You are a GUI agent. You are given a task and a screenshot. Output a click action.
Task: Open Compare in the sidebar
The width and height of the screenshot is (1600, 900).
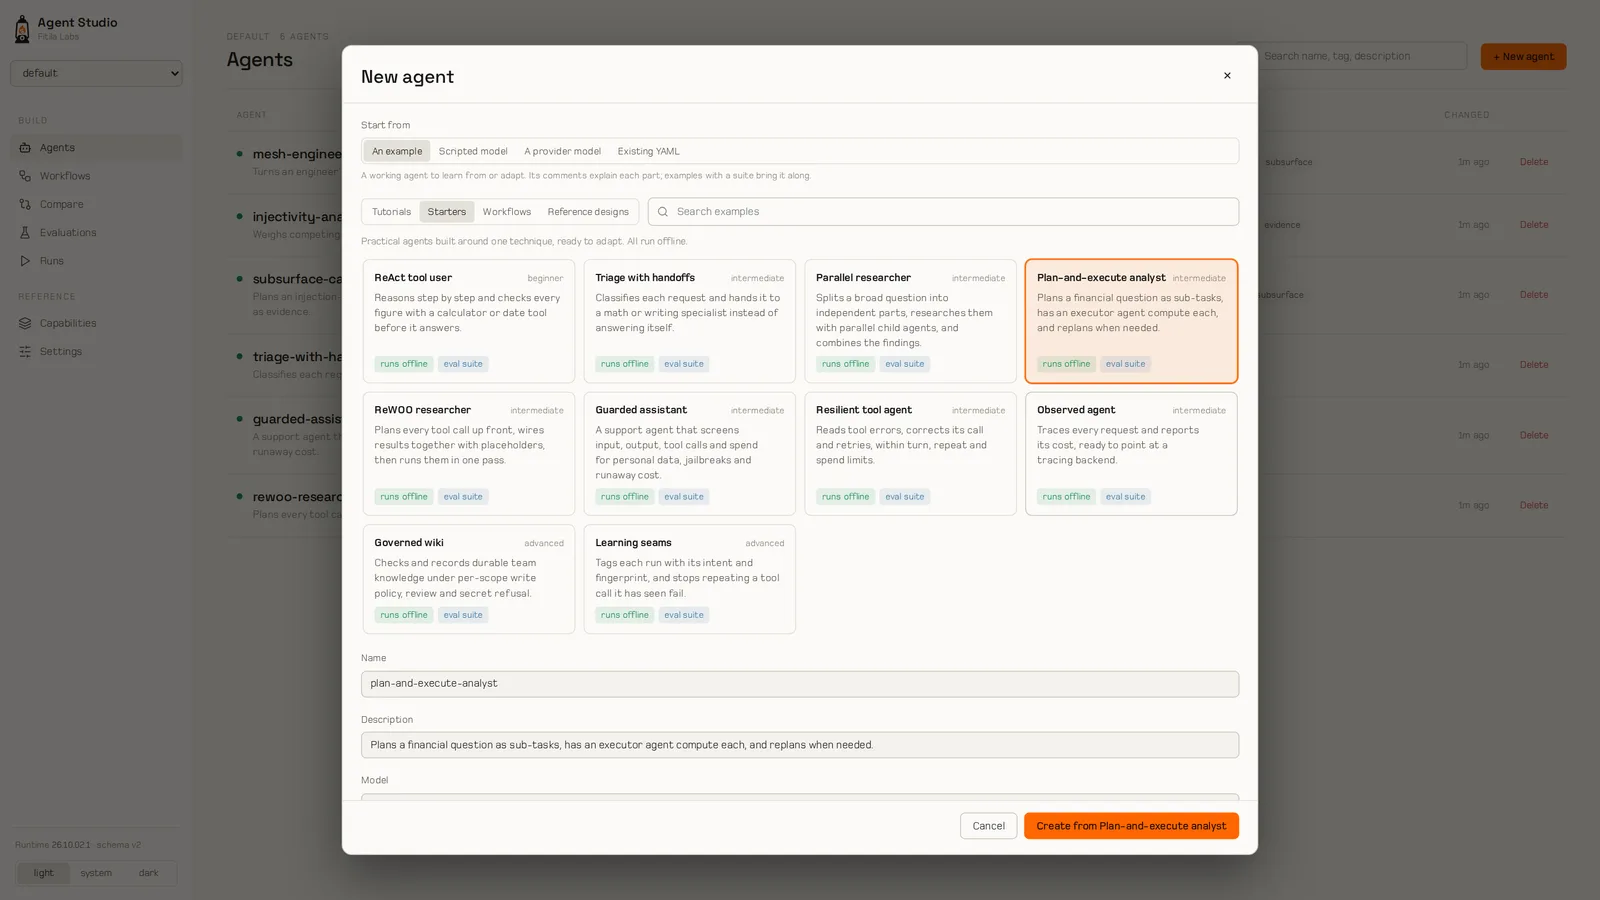click(96, 204)
